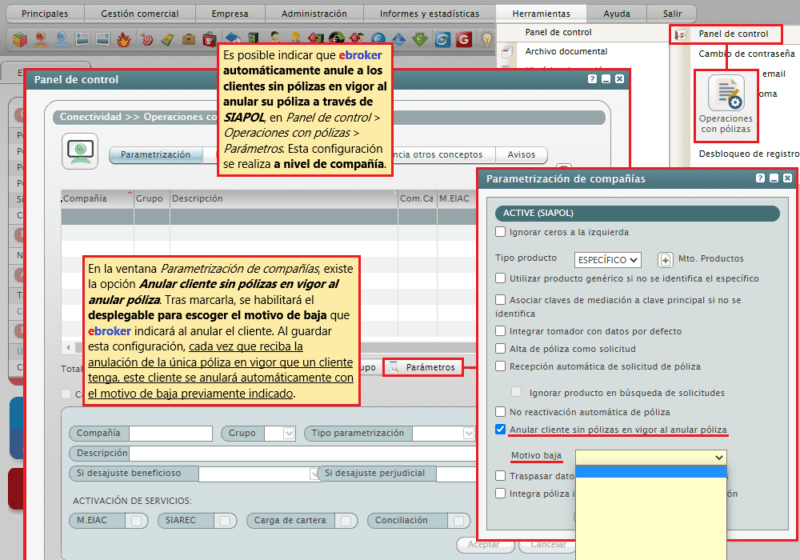Click the green banknote toolbar icon
Image resolution: width=800 pixels, height=560 pixels.
point(168,39)
